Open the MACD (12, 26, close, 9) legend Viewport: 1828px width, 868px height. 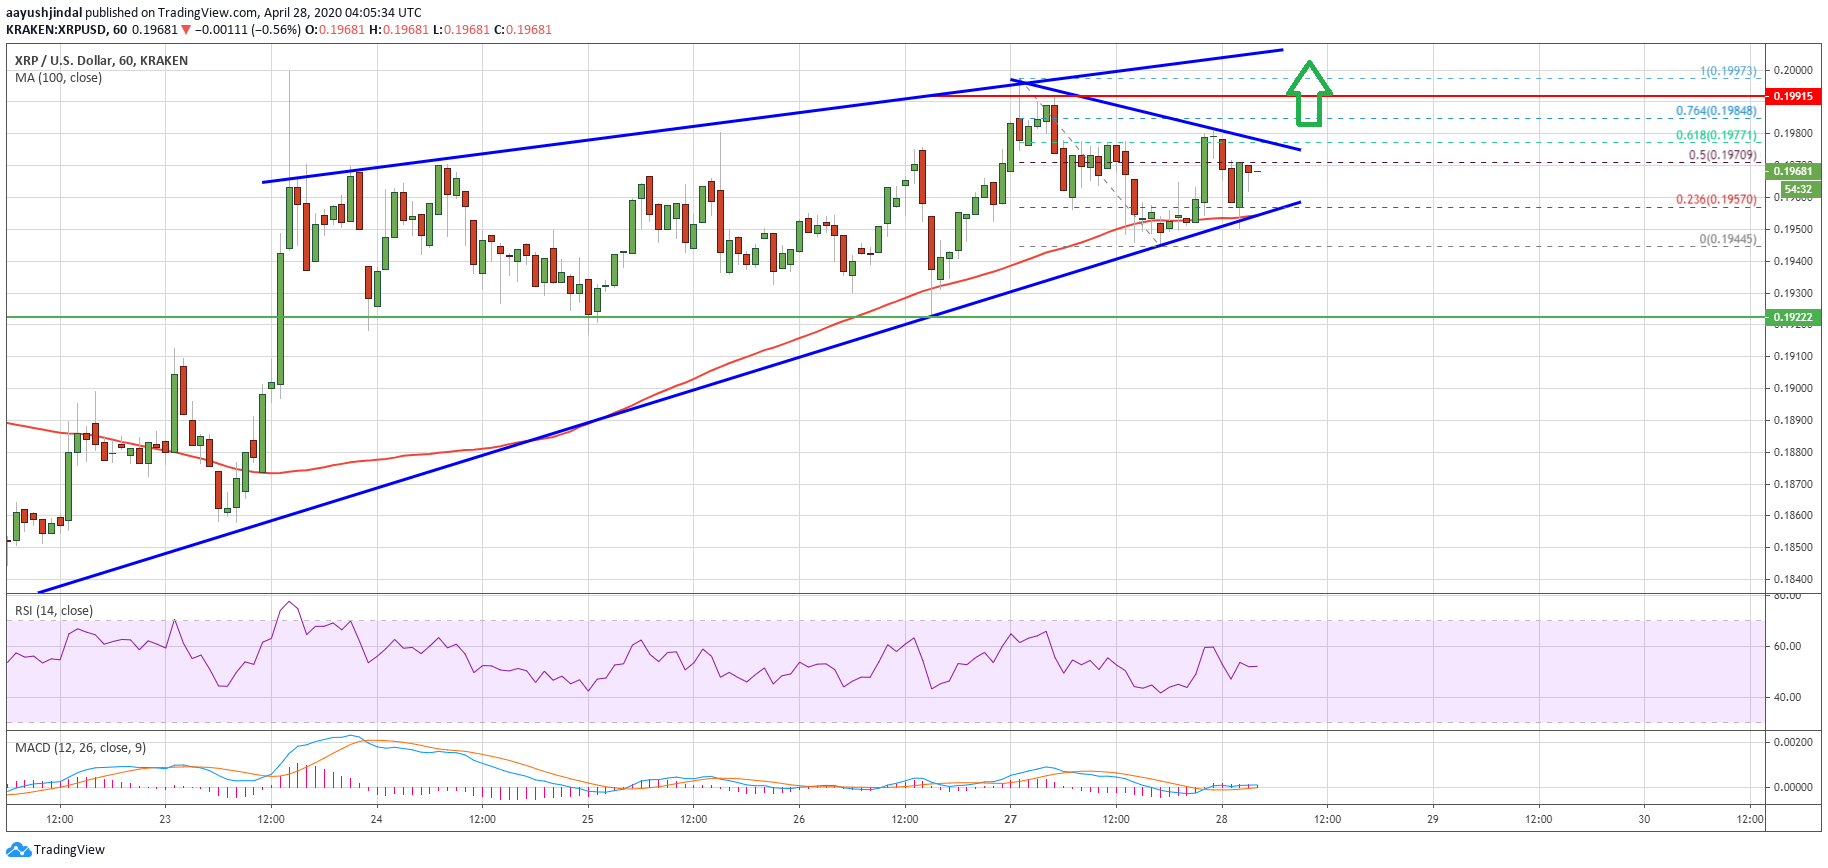pyautogui.click(x=80, y=748)
